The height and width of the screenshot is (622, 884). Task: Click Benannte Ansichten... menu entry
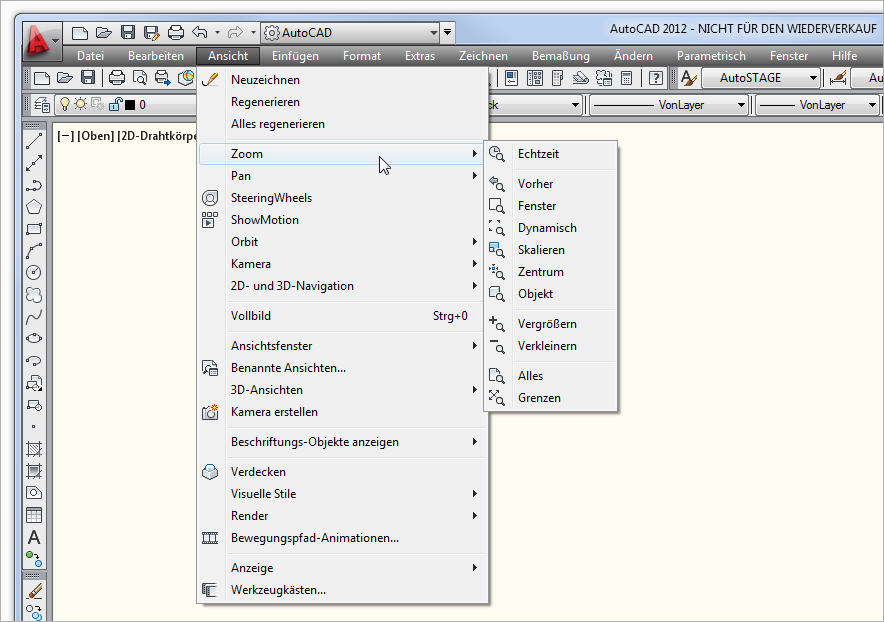pos(288,368)
